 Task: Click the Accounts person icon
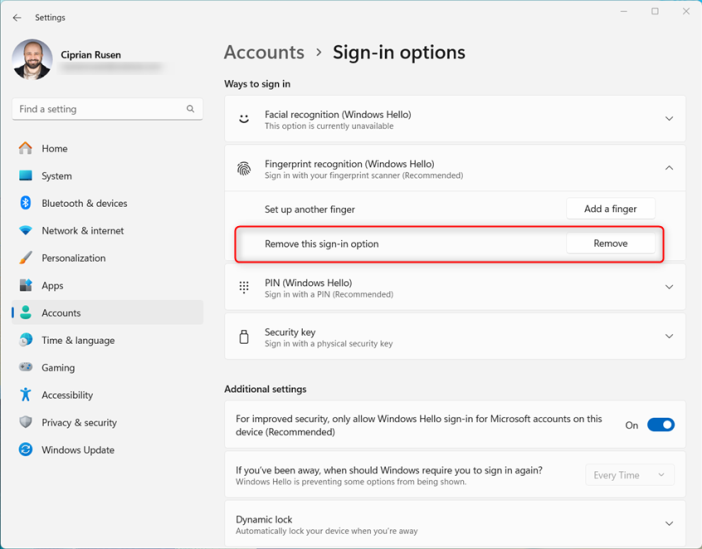coord(26,313)
